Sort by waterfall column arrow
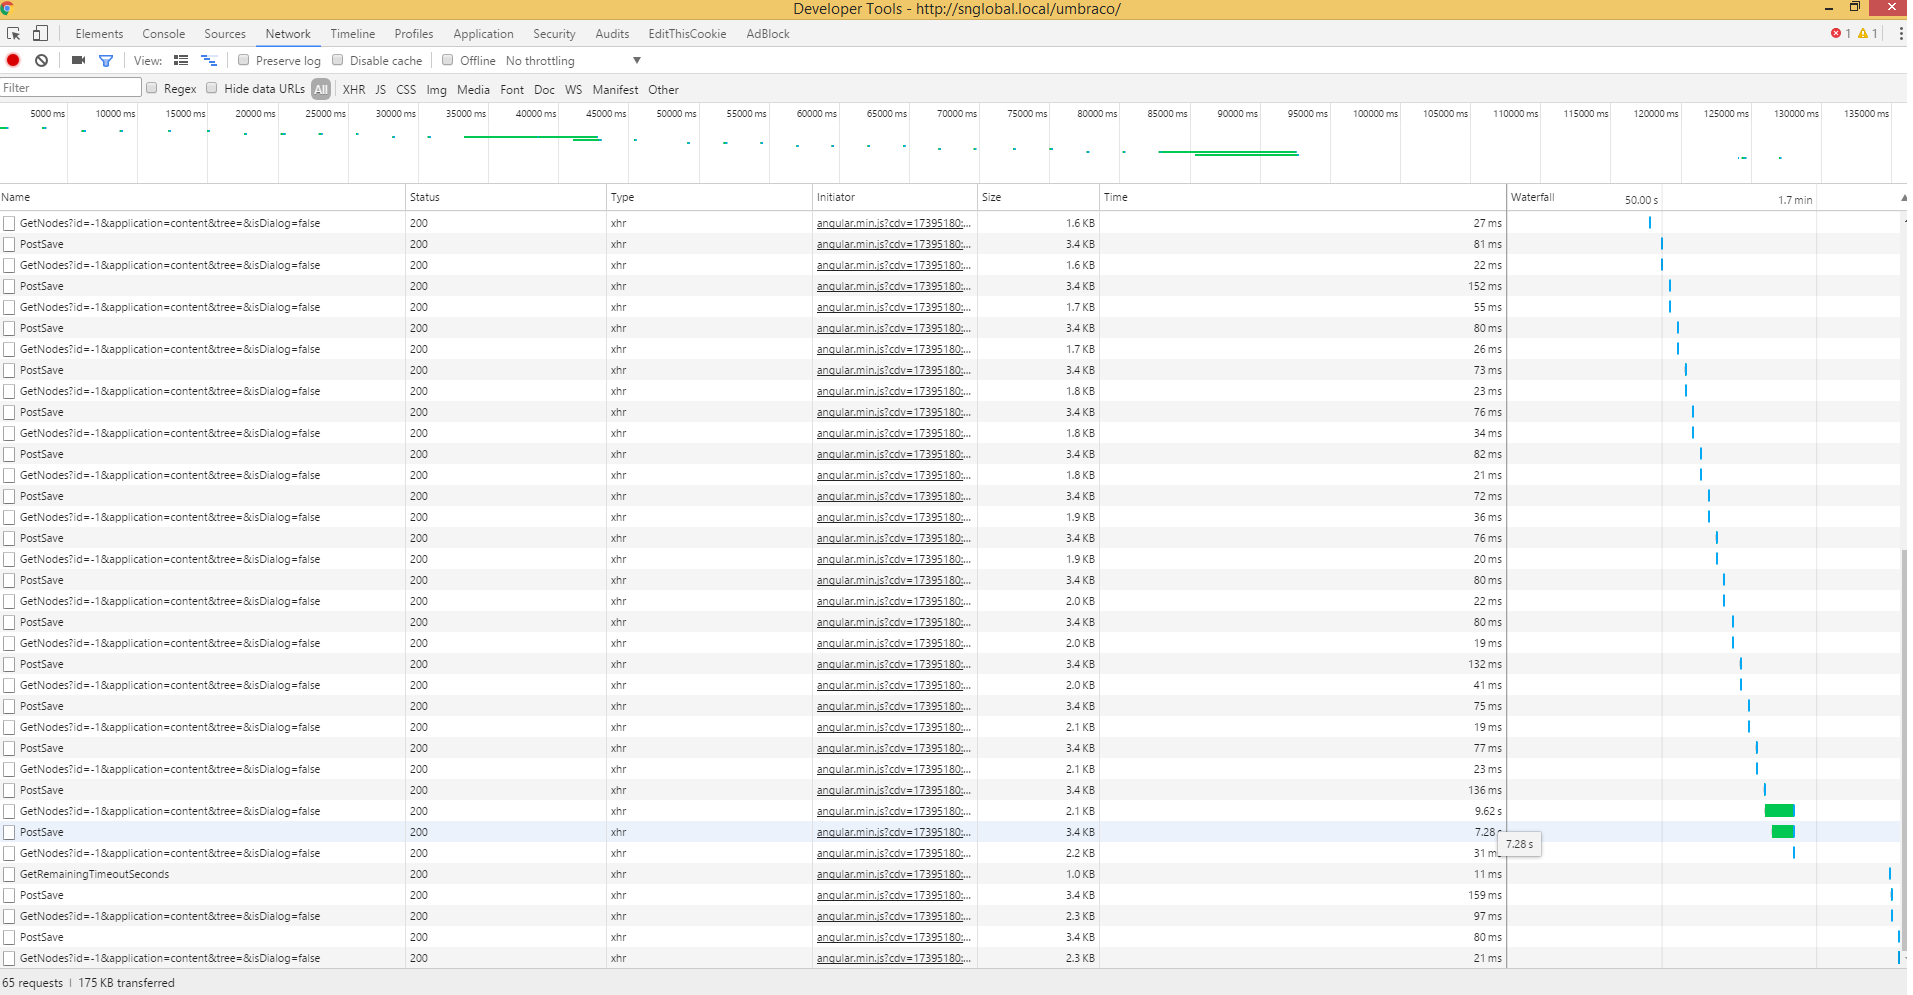 pyautogui.click(x=1902, y=198)
